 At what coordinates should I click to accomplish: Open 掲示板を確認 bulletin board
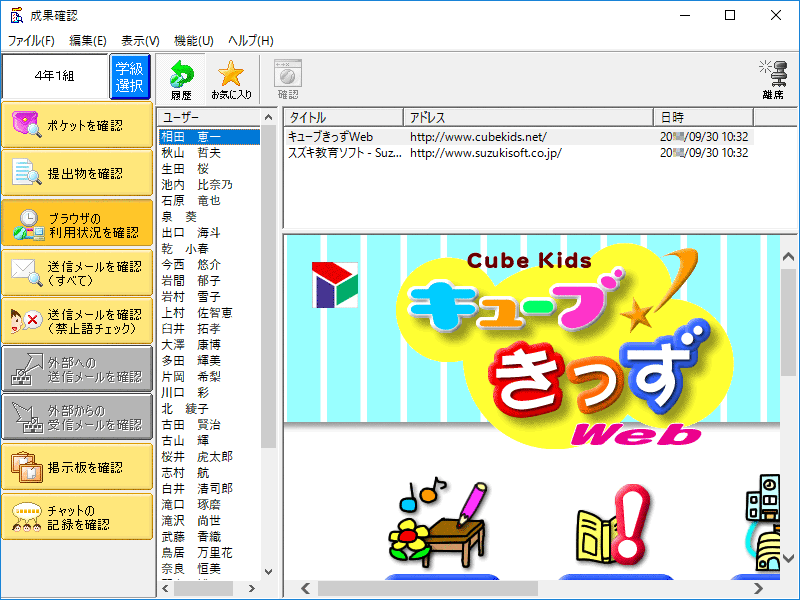(x=77, y=467)
